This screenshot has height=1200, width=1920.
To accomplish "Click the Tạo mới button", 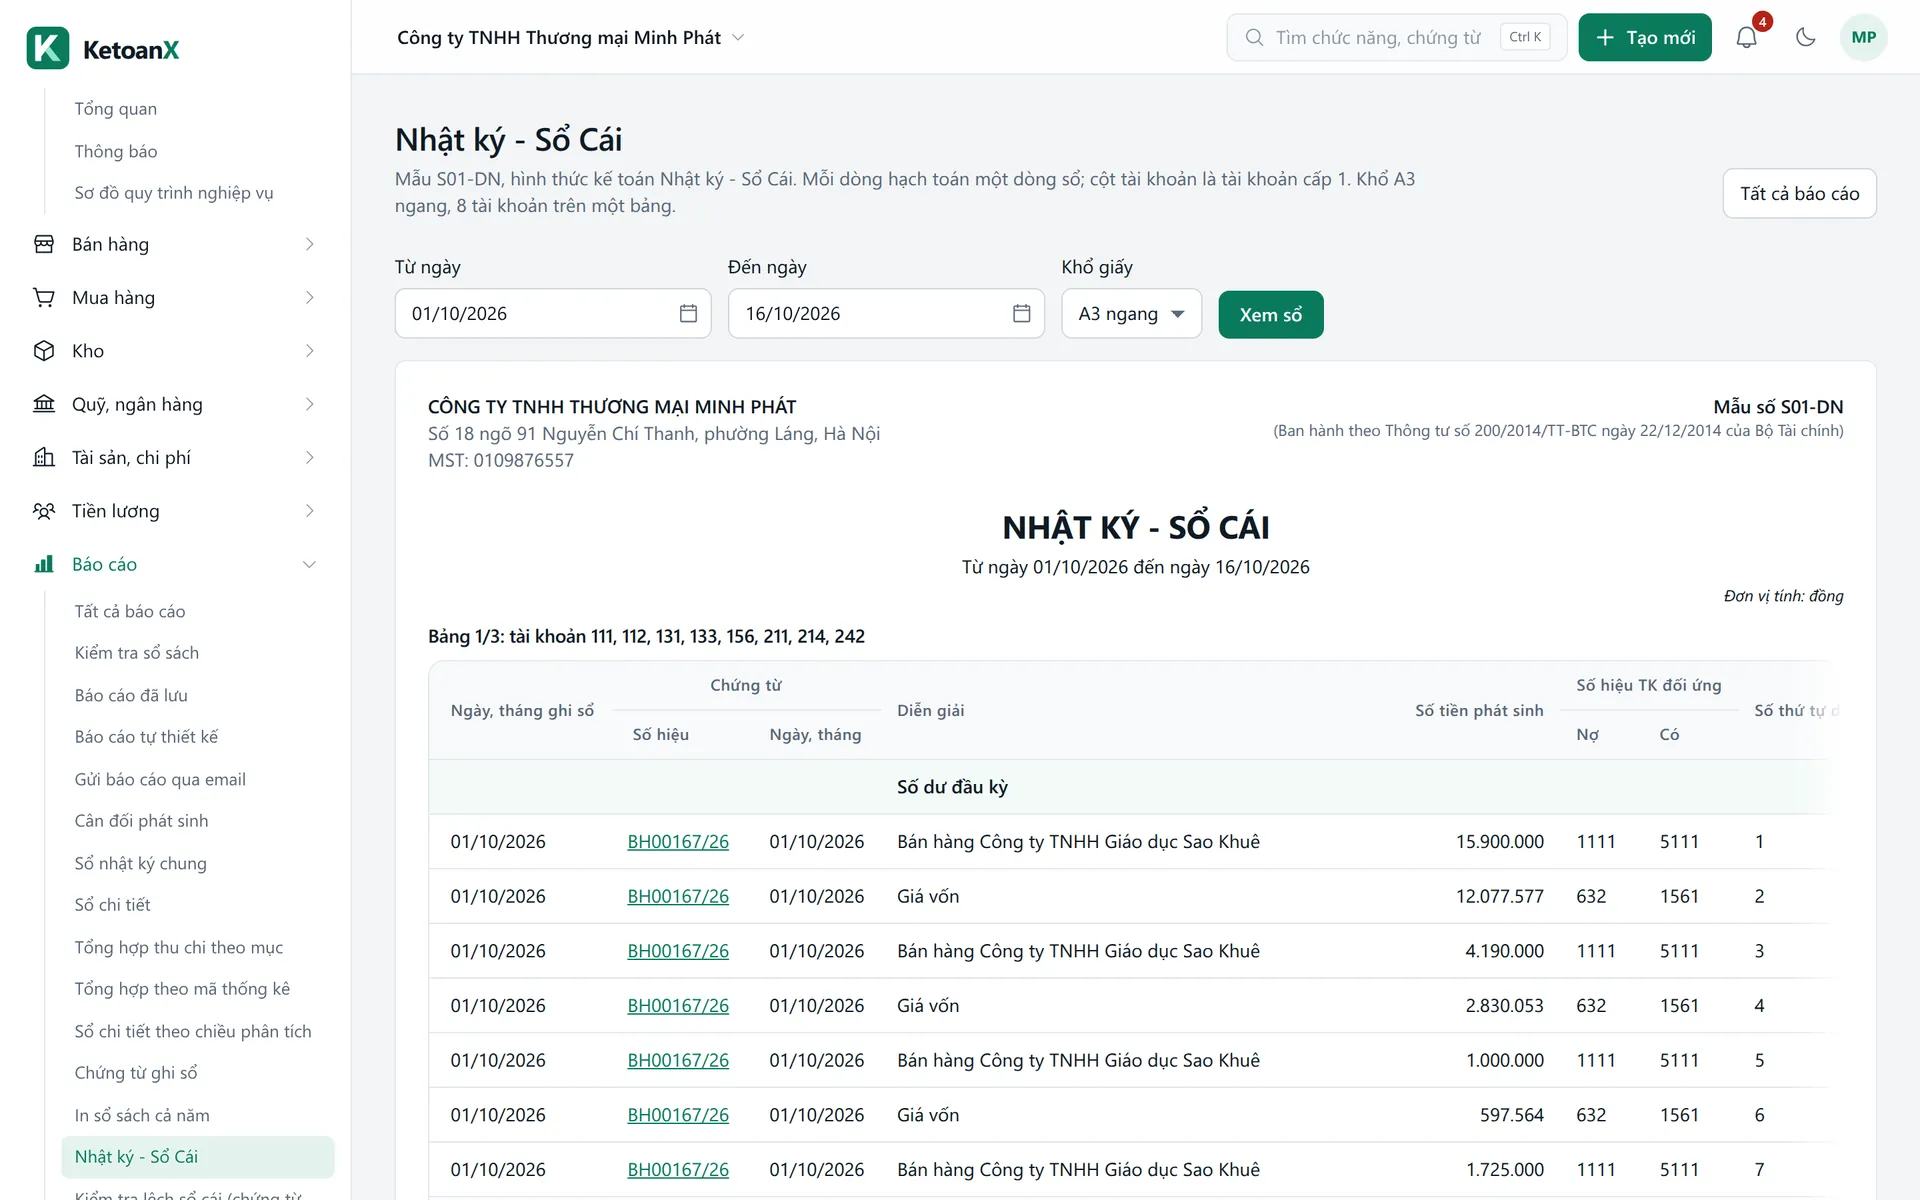I will [x=1644, y=38].
